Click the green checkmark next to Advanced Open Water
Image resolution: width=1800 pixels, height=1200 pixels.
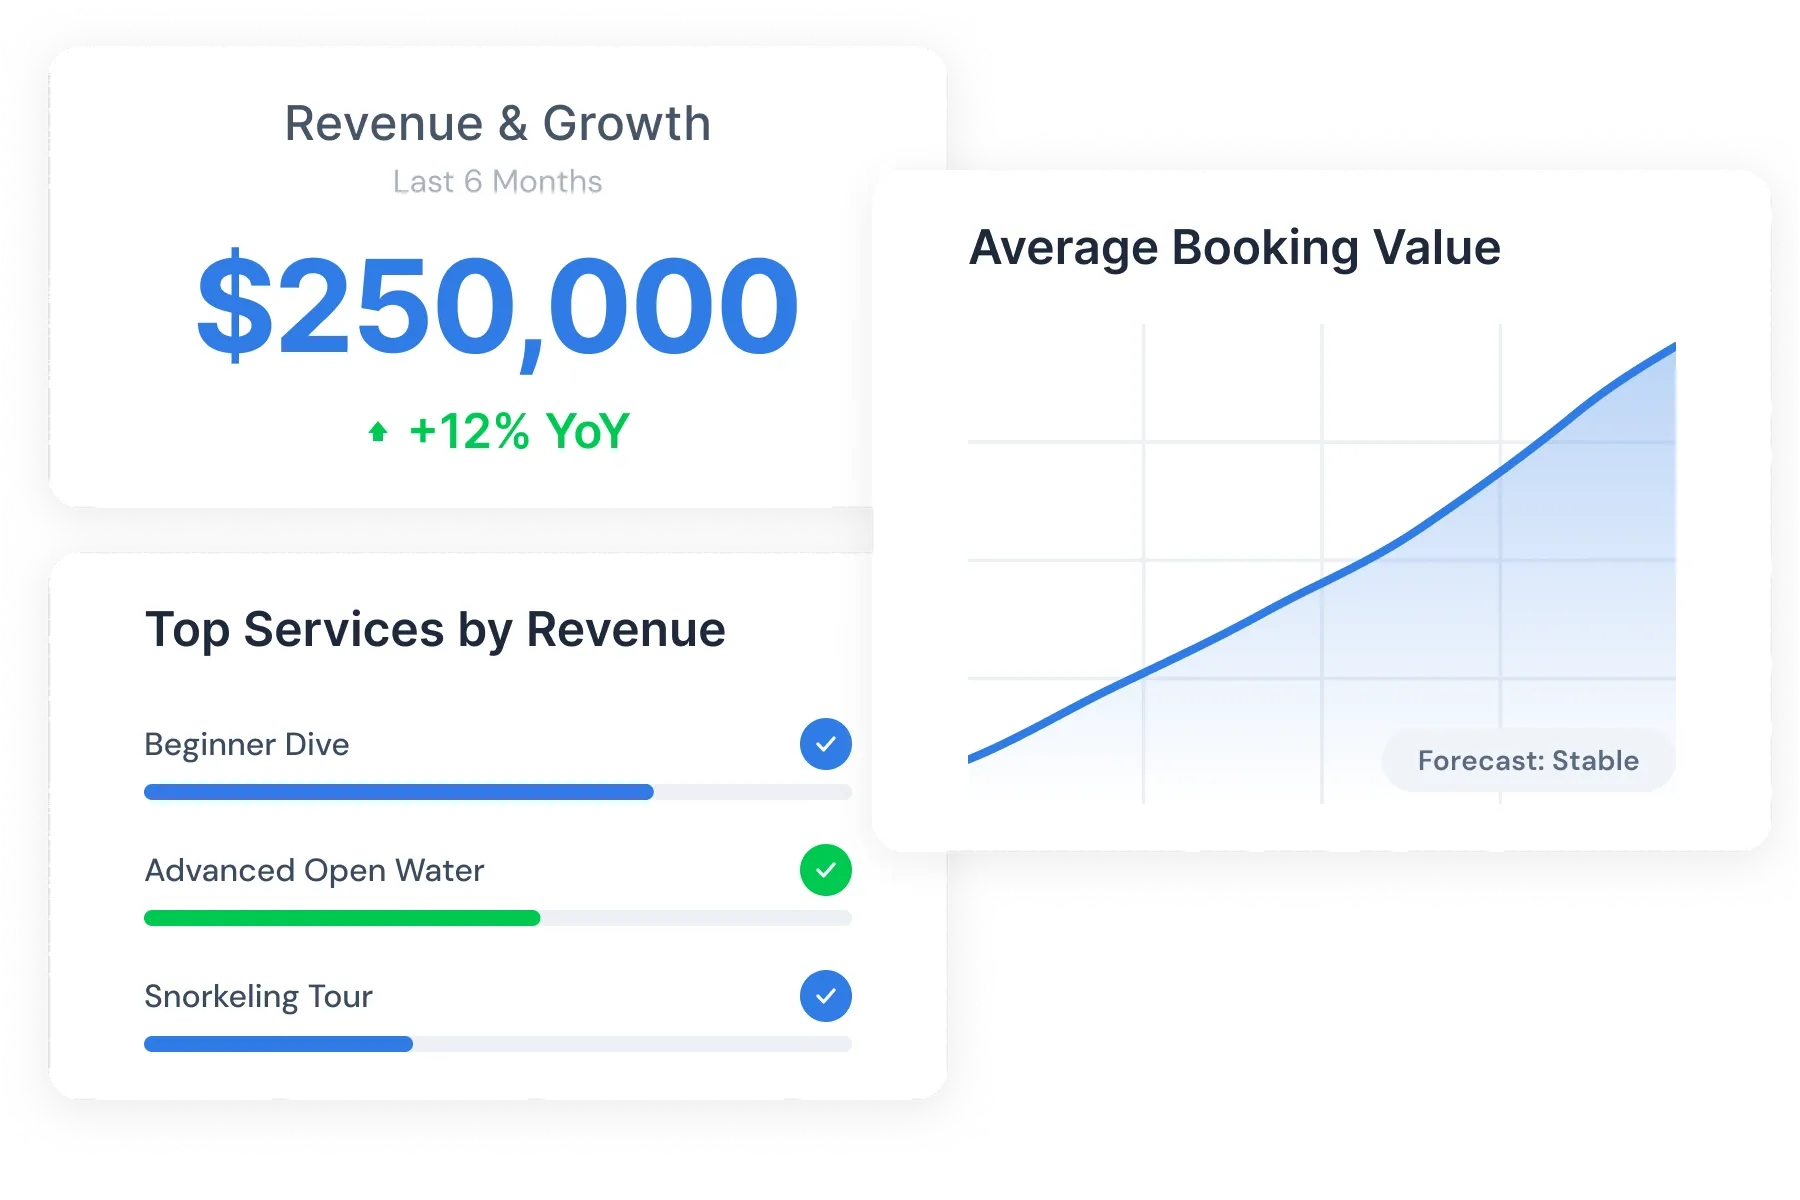click(x=826, y=870)
